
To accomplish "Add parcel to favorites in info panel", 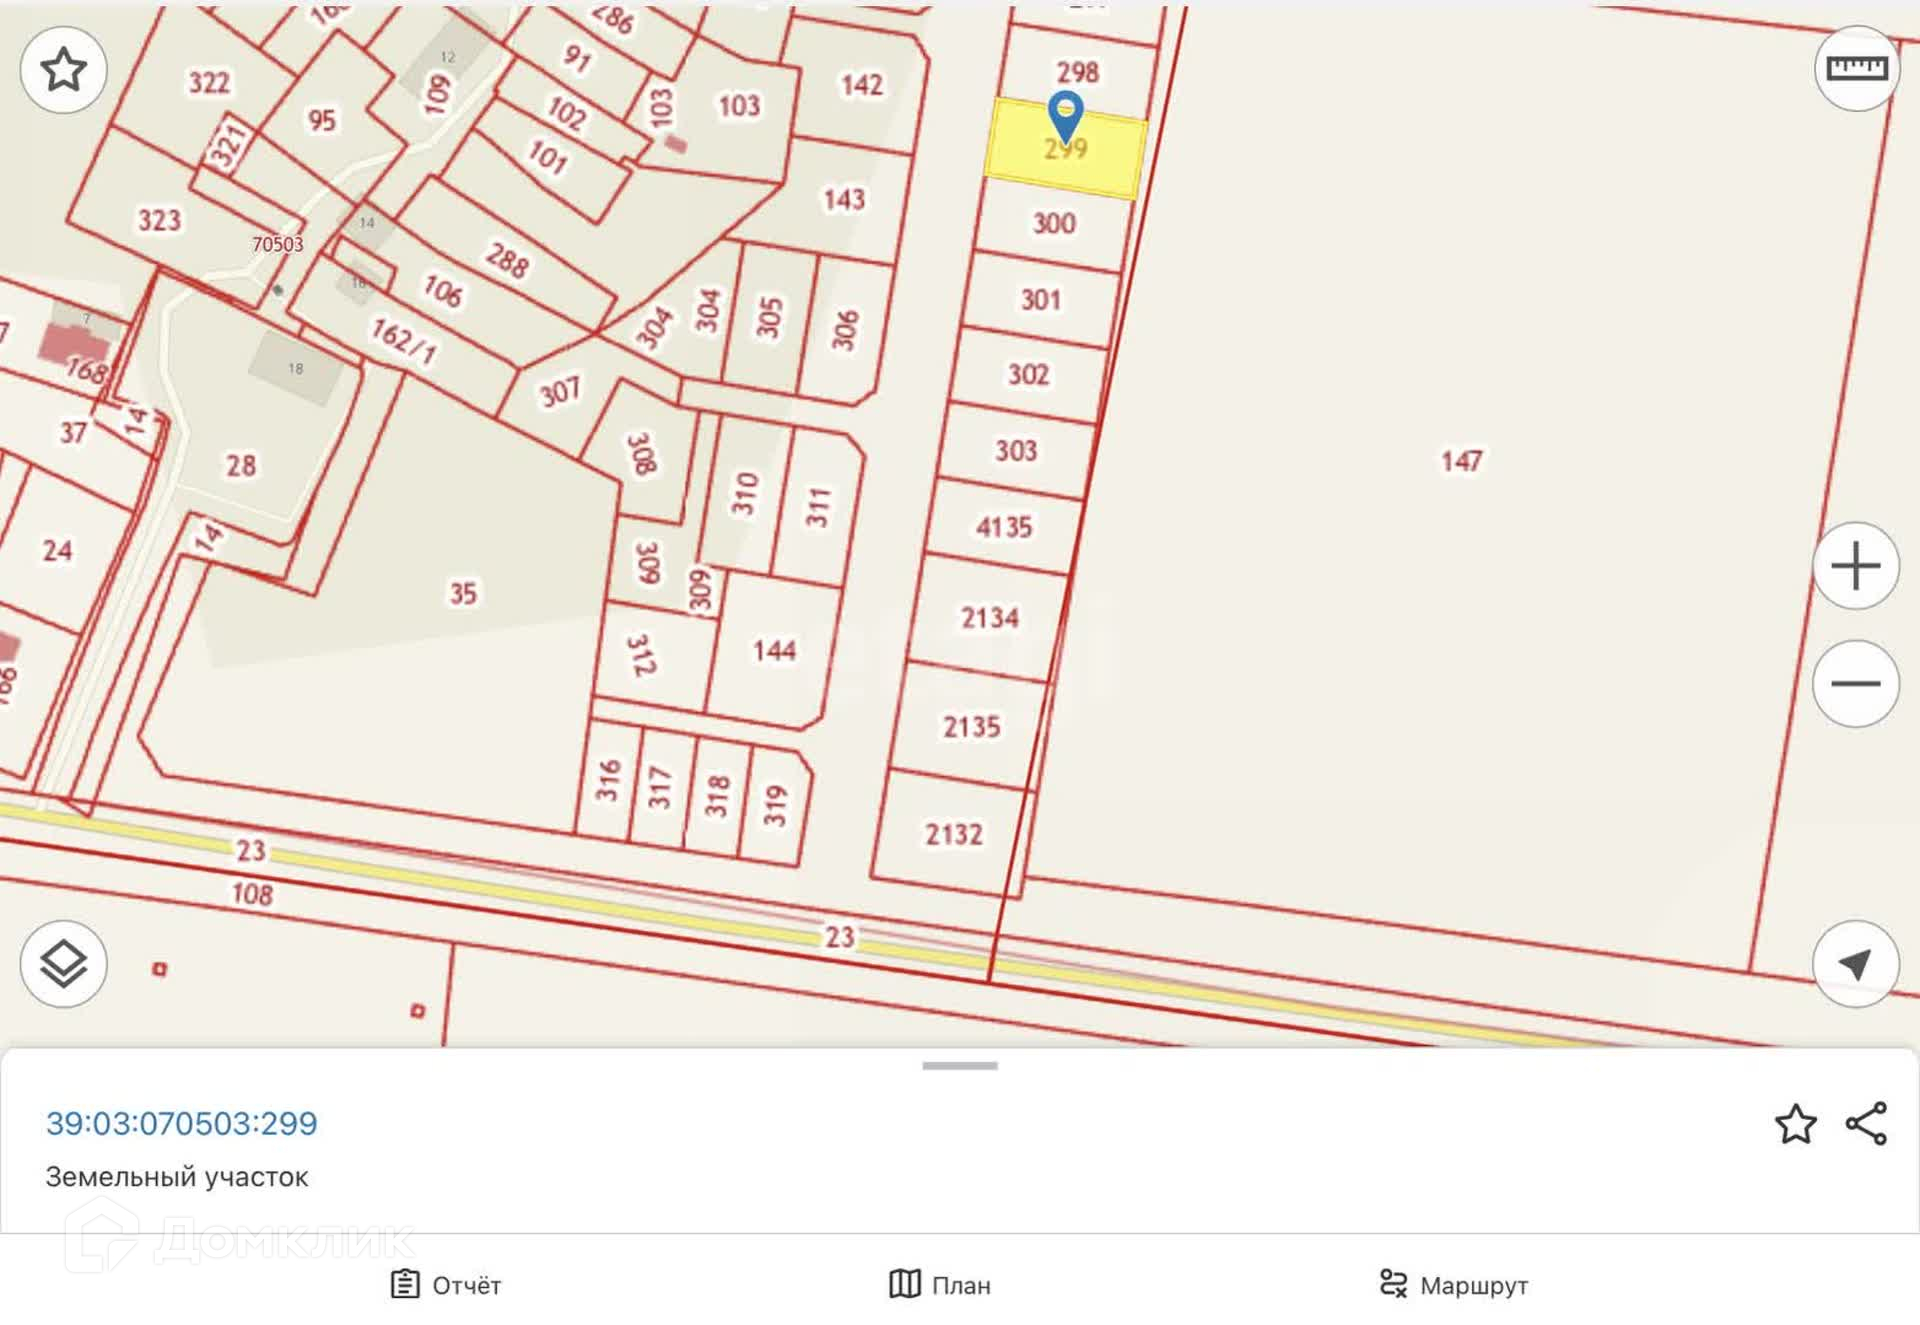I will tap(1795, 1125).
